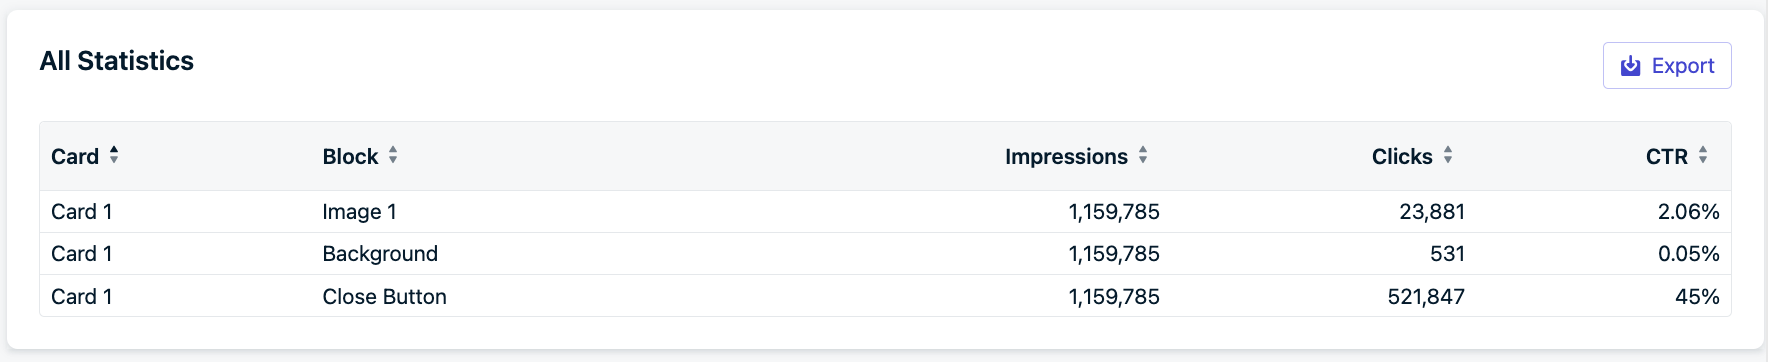Sort by Impressions column arrows
The width and height of the screenshot is (1768, 362).
coord(1143,155)
